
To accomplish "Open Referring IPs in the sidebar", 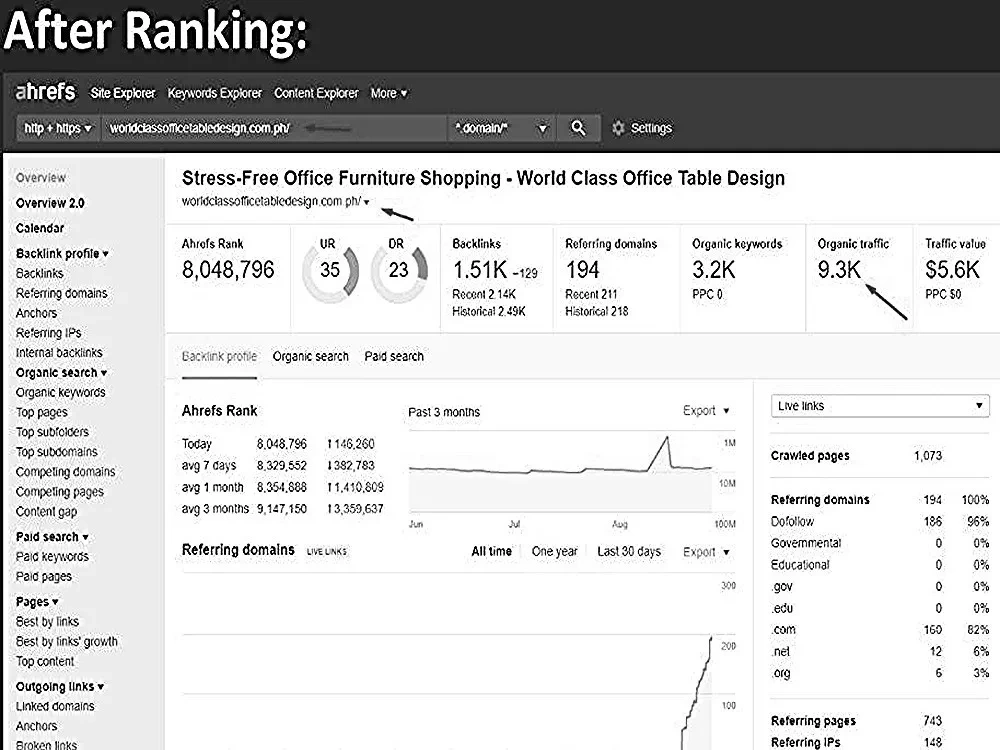I will pyautogui.click(x=48, y=333).
